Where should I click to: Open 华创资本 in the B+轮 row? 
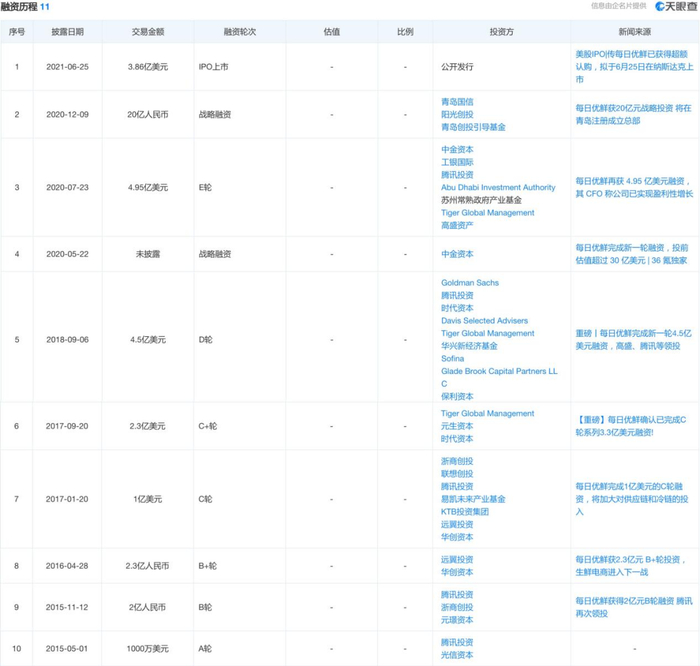pyautogui.click(x=457, y=572)
